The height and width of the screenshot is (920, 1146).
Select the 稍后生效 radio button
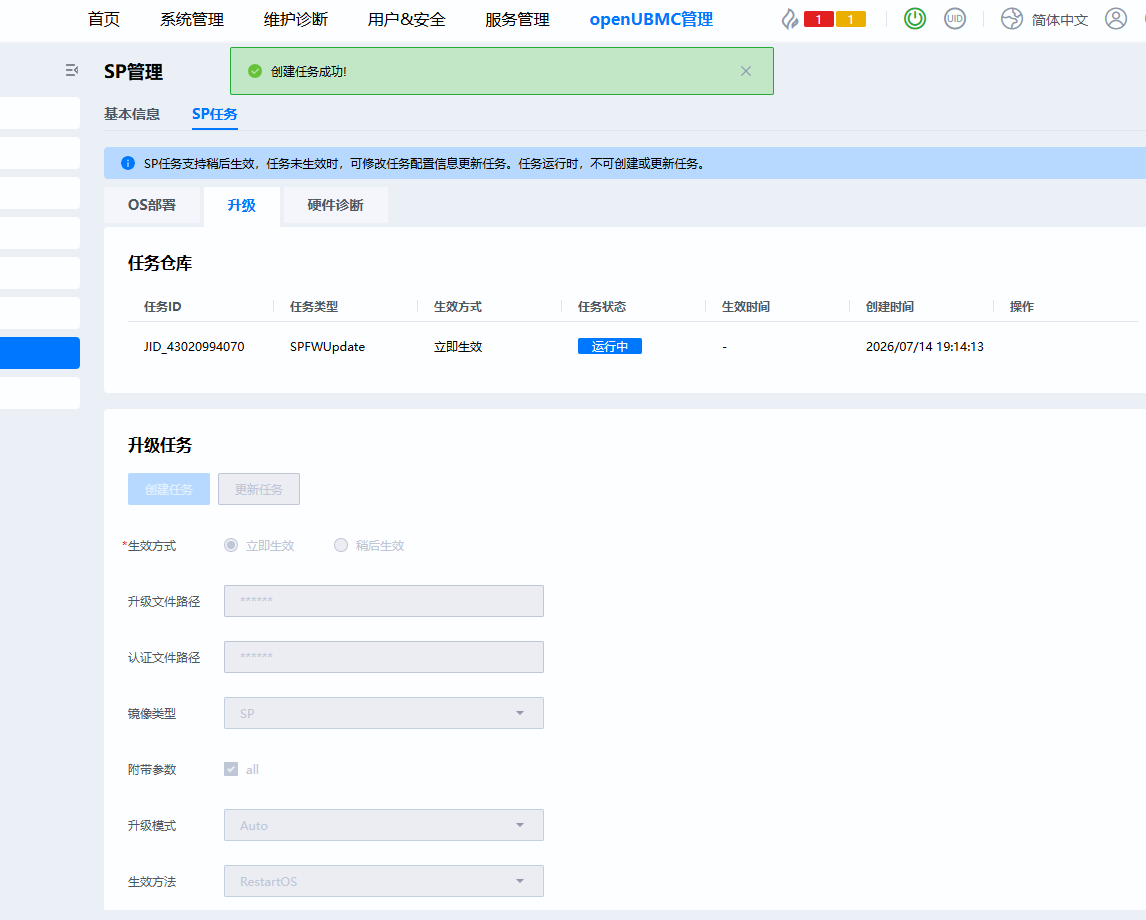[341, 545]
